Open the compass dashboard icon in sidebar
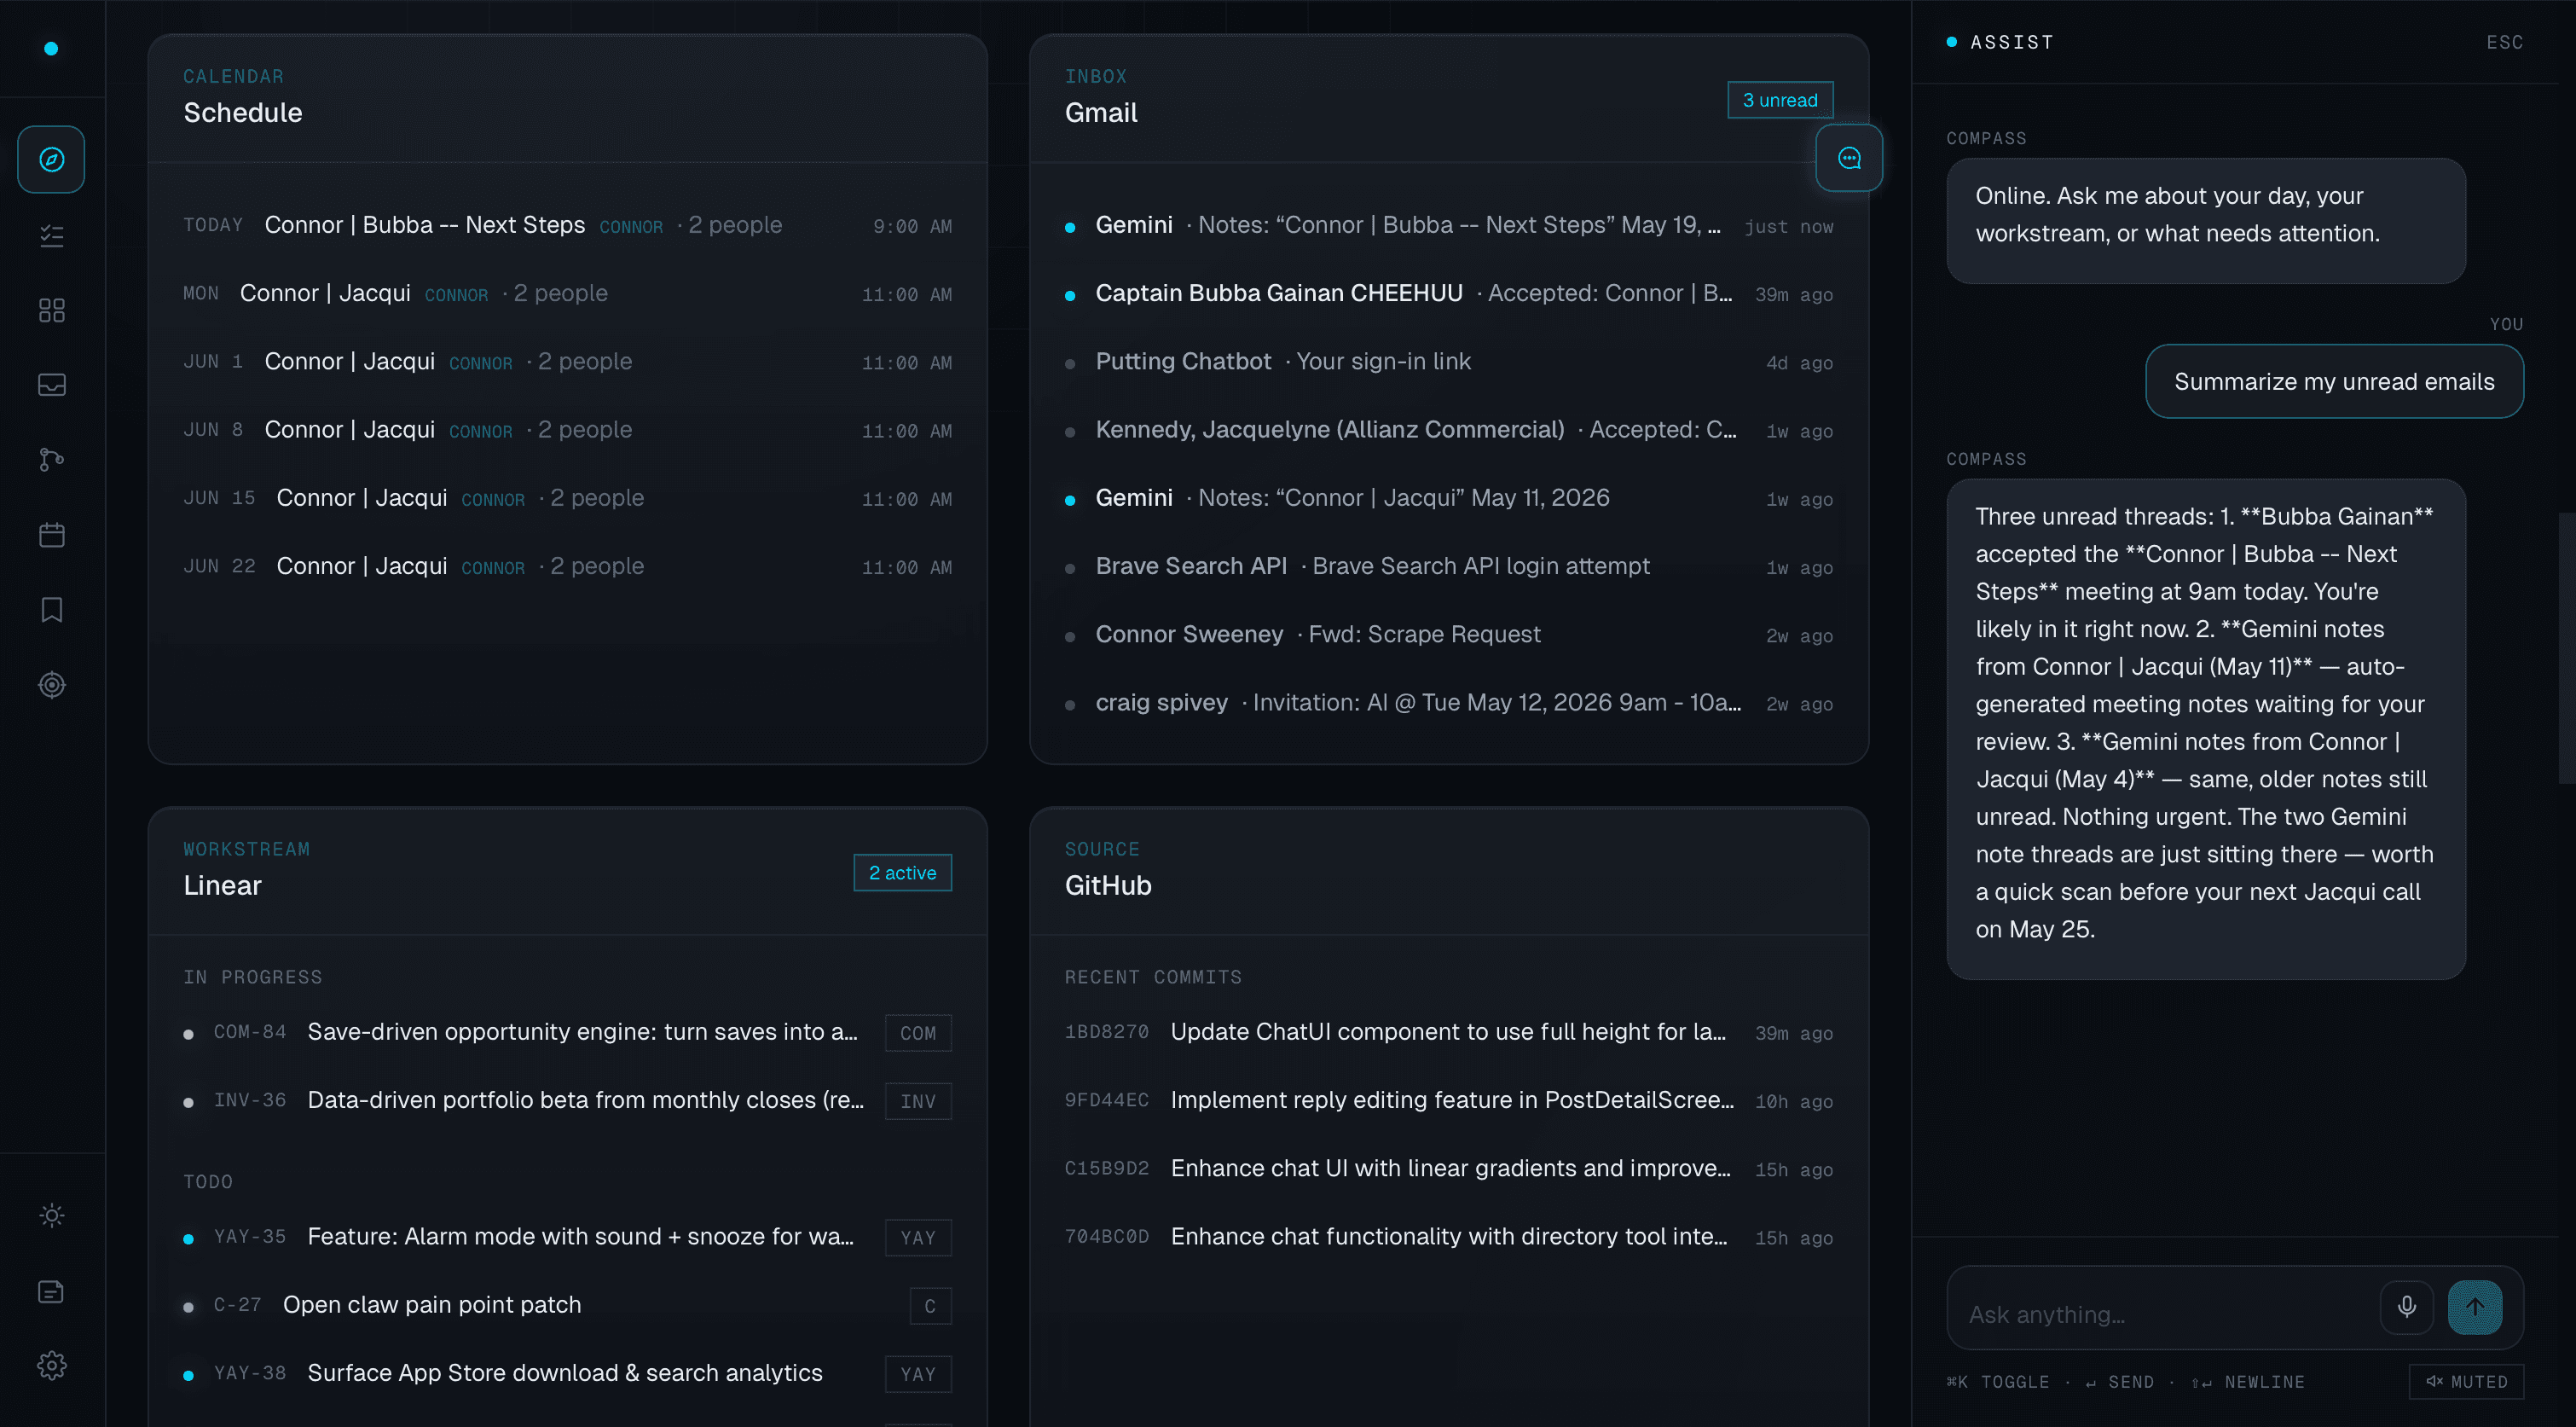This screenshot has width=2576, height=1427. point(51,159)
